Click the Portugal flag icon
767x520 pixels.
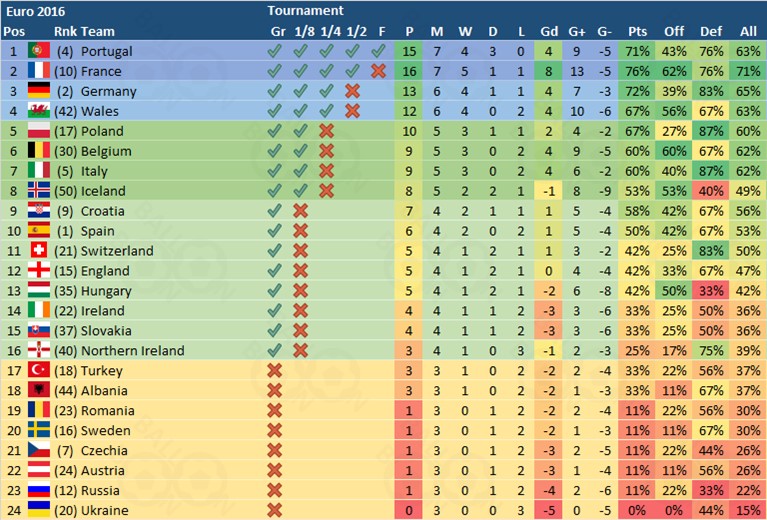39,51
